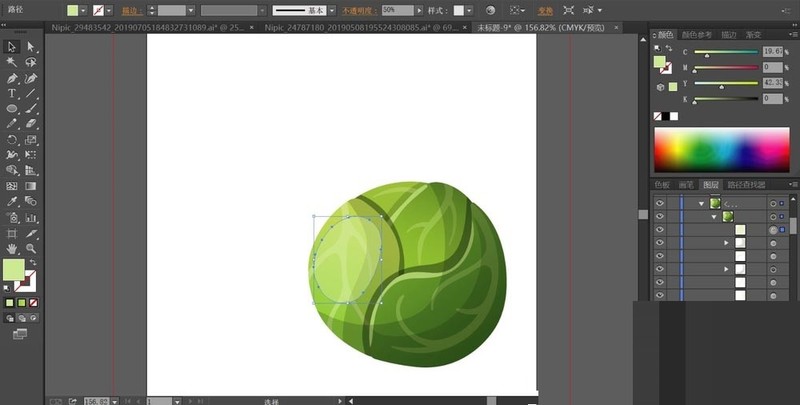Screen dimensions: 800x405
Task: Select the Rotate tool
Action: click(12, 140)
